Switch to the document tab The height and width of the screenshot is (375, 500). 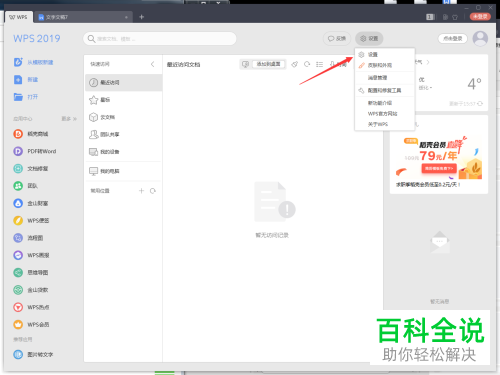(x=82, y=17)
